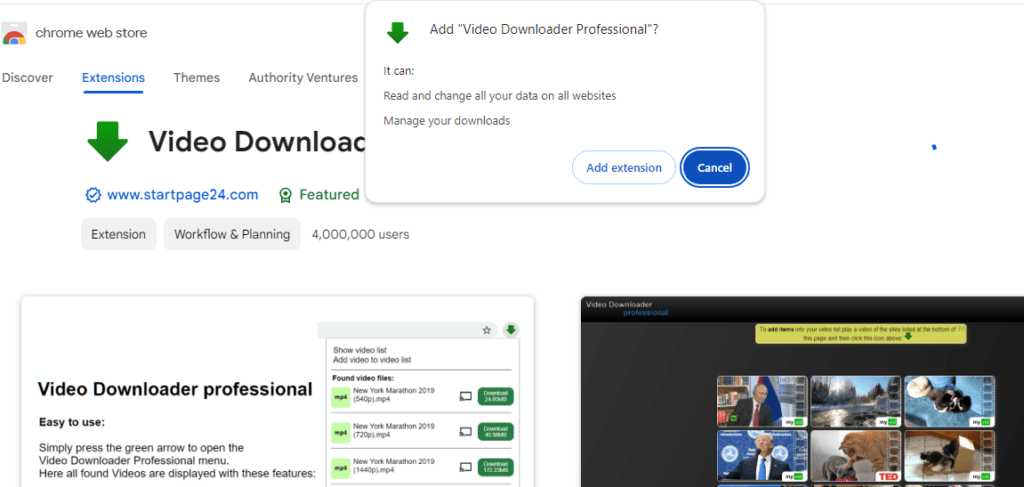
Task: Cancel the add extension dialog
Action: pyautogui.click(x=714, y=168)
